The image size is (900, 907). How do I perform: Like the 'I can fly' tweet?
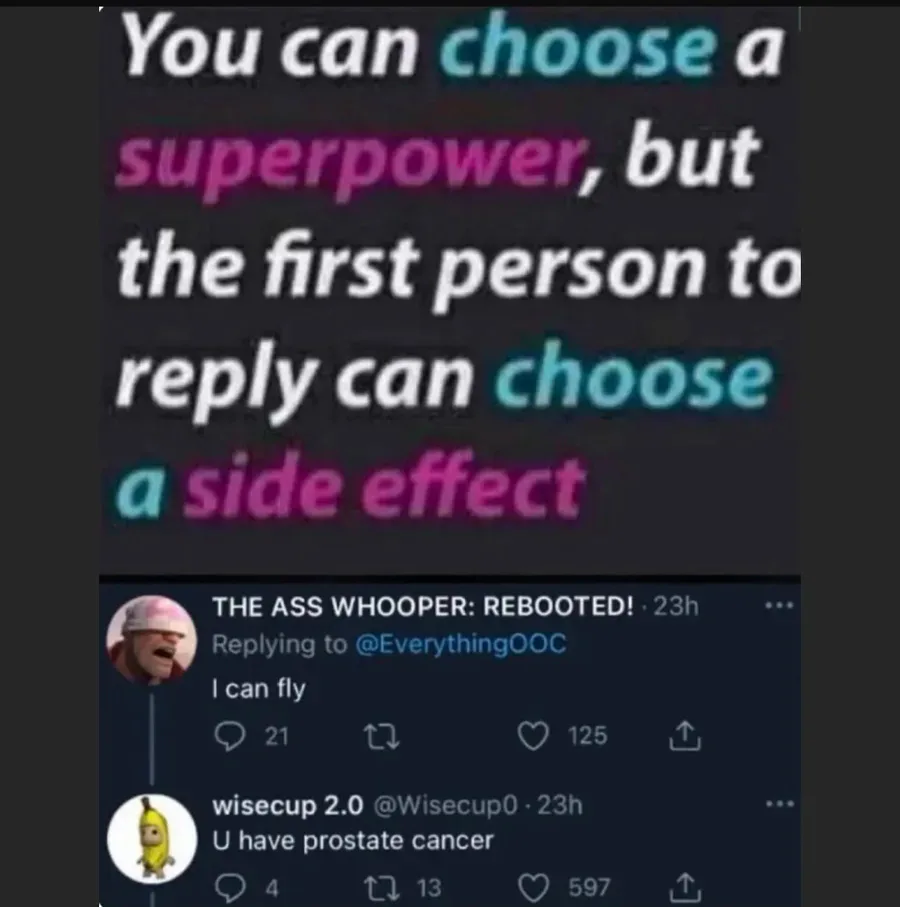coord(533,736)
